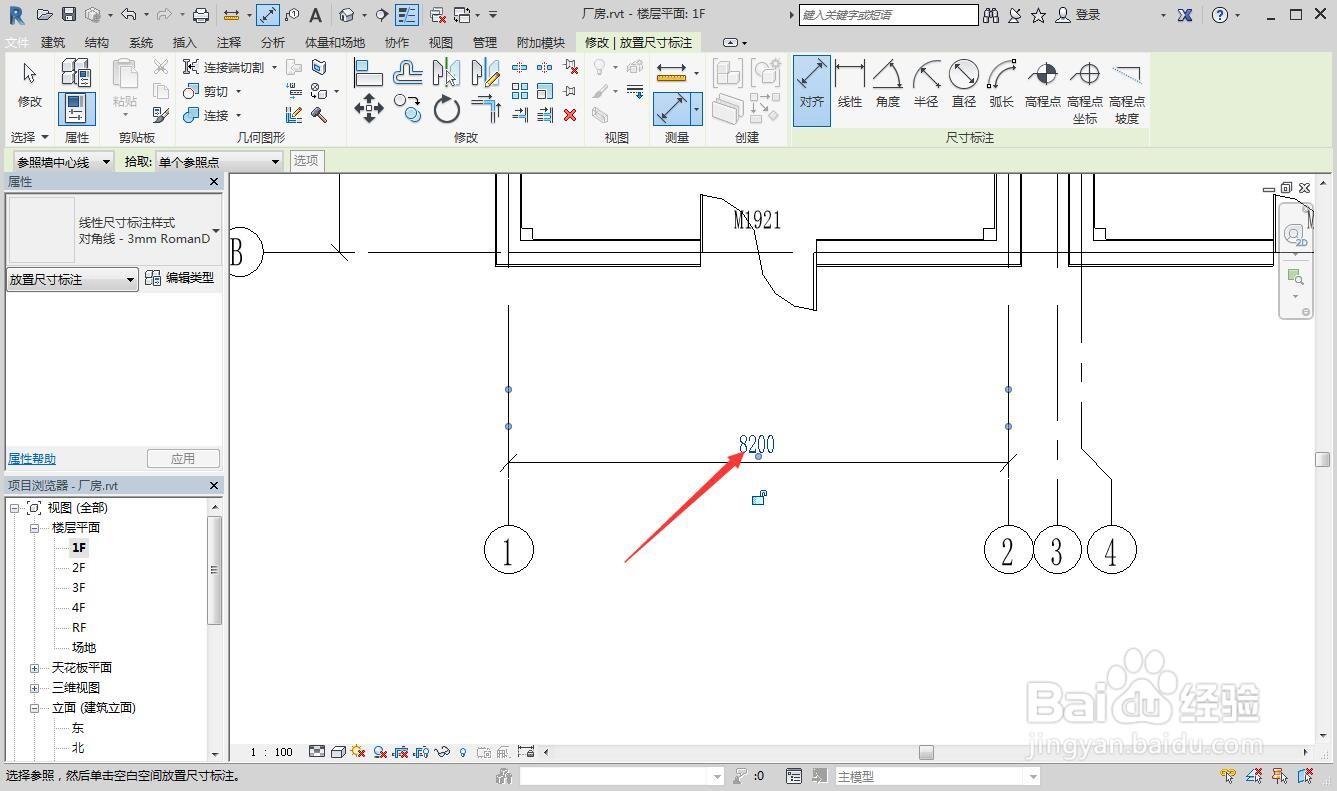Click the Cope (连接端切割) tool
This screenshot has height=791, width=1337.
(x=223, y=67)
